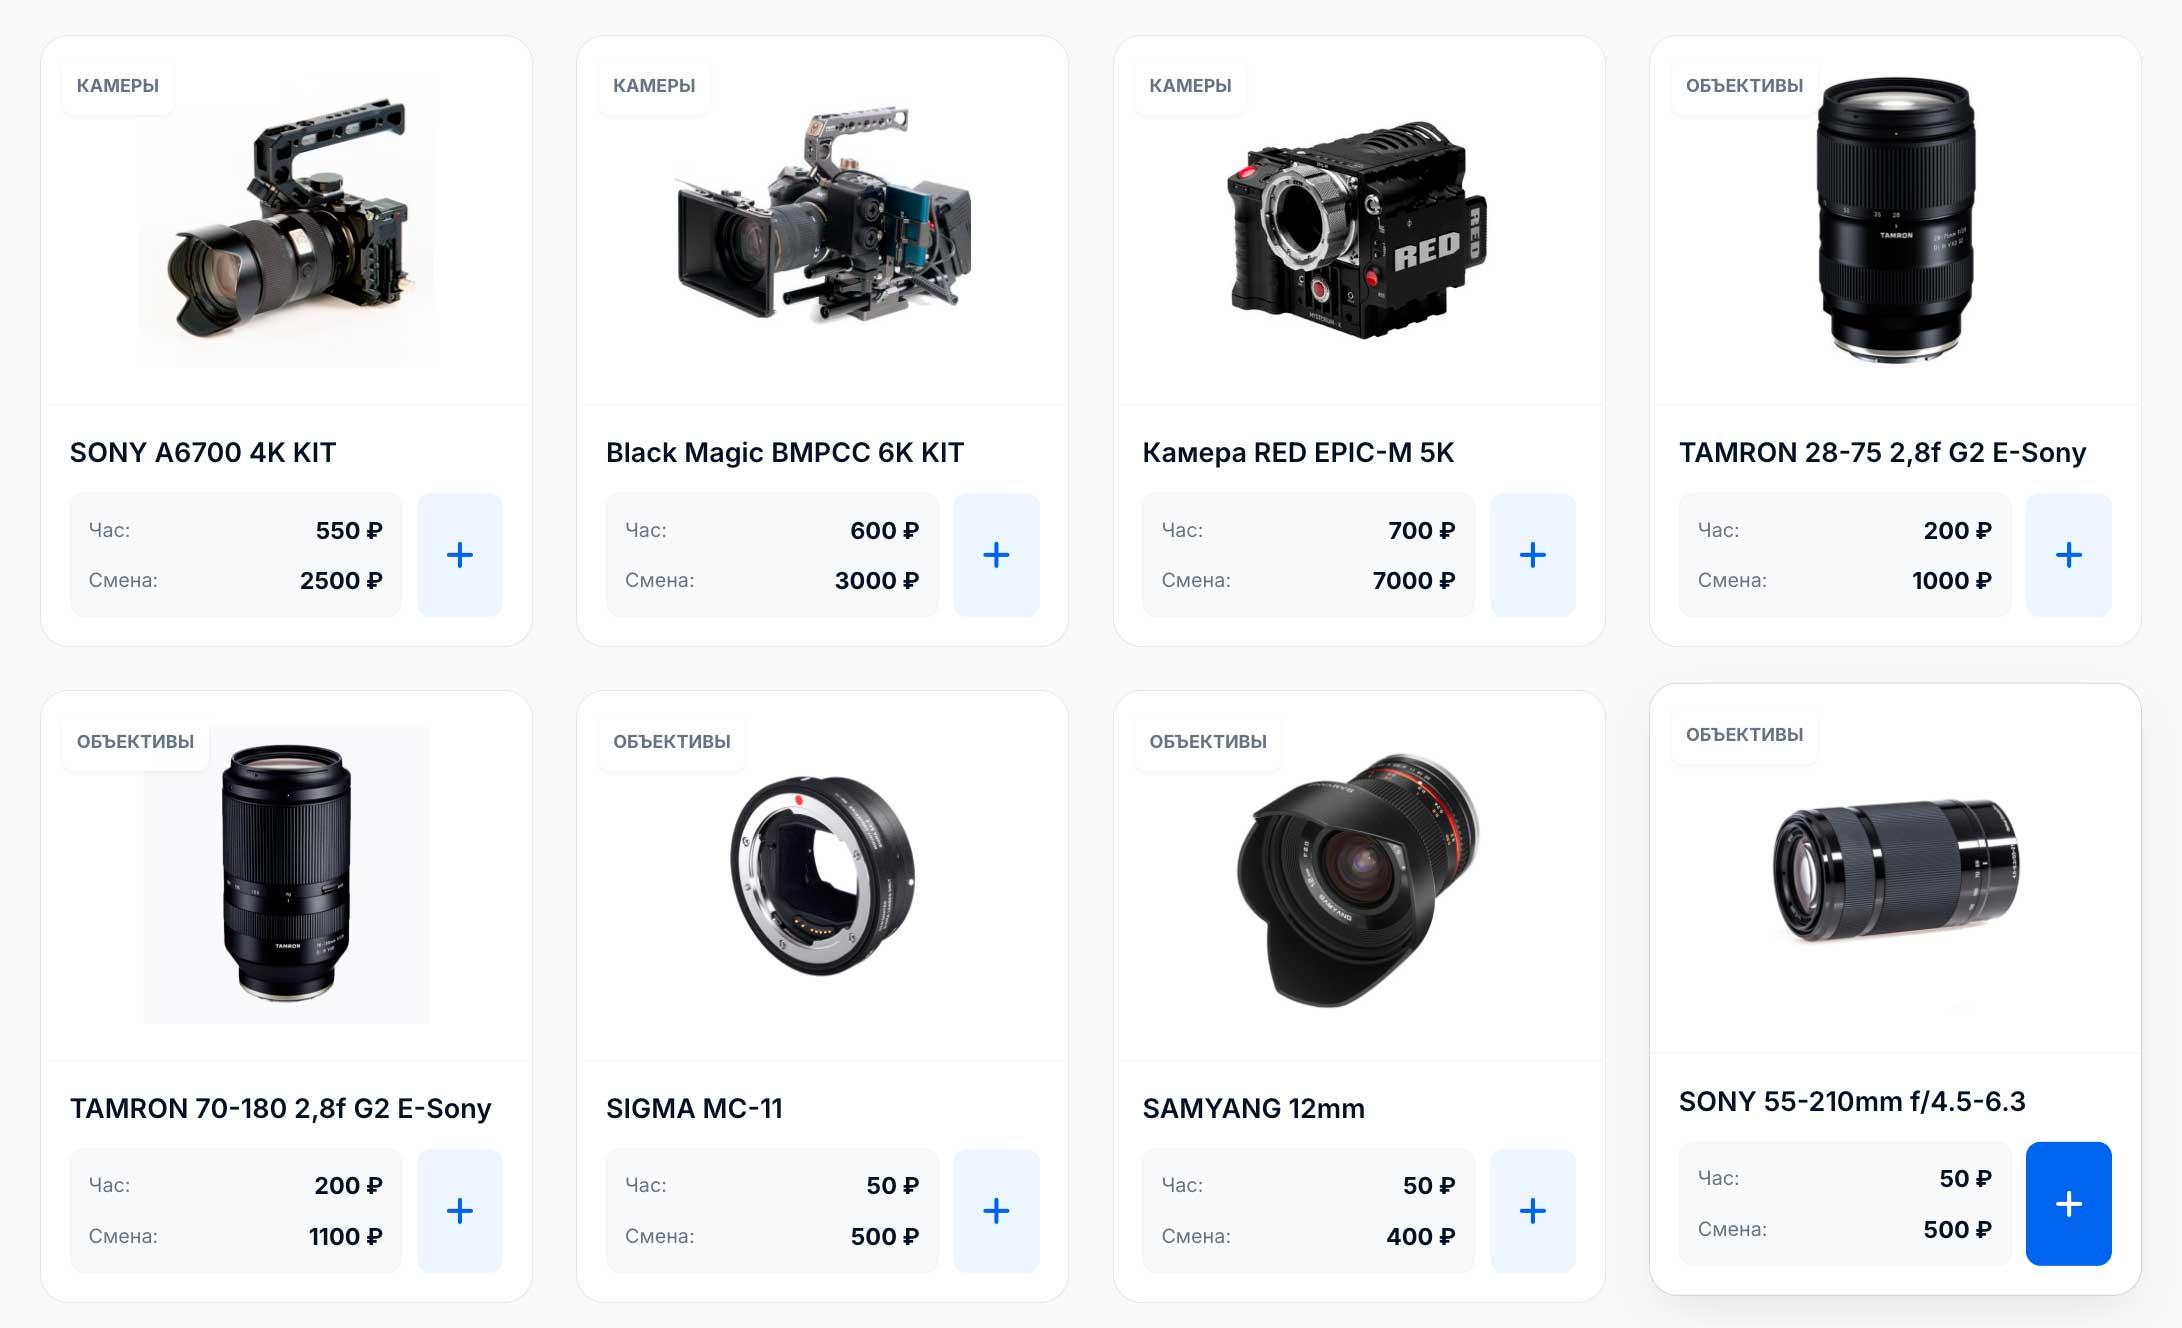The image size is (2182, 1328).
Task: Open SAMYANG 12mm lens photo
Action: click(x=1359, y=880)
